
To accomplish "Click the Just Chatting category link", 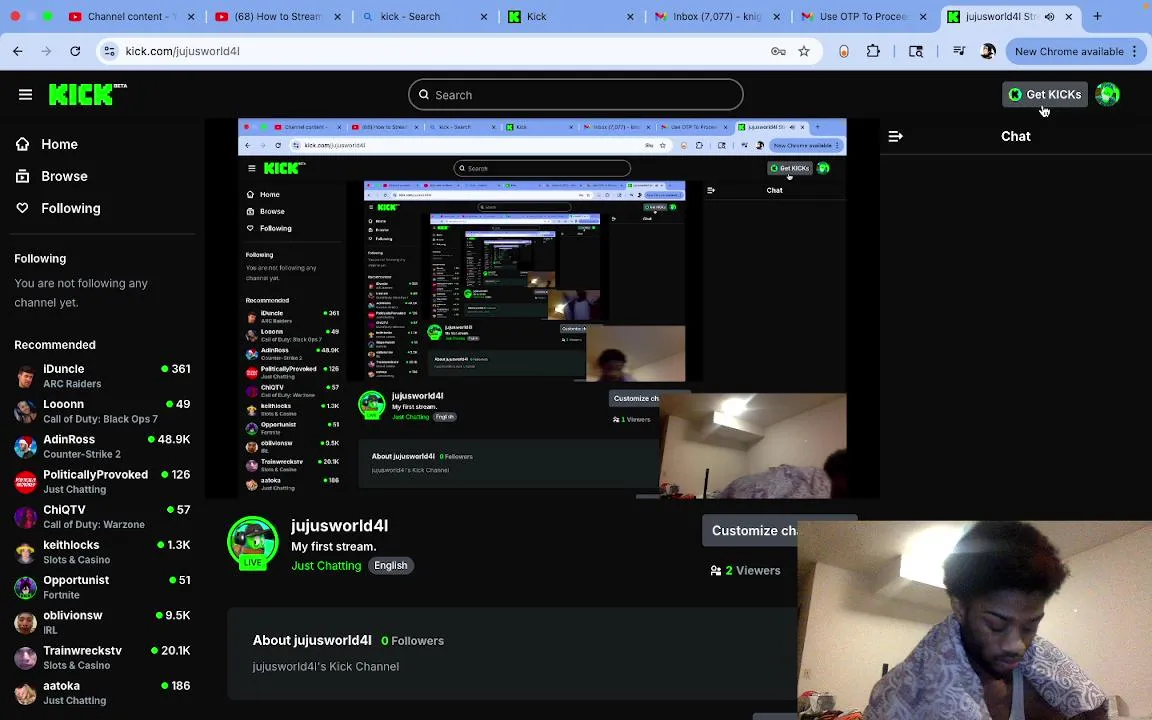I will tap(326, 566).
